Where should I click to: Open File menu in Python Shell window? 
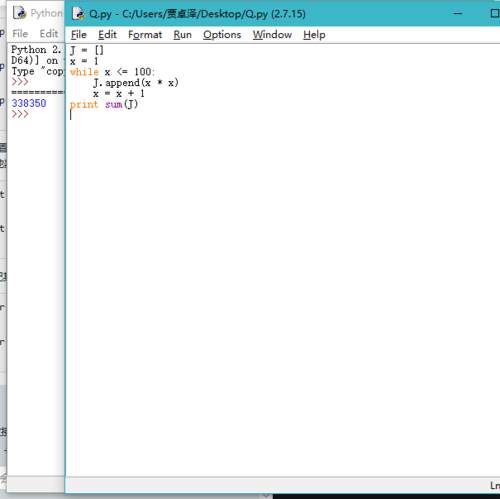click(x=20, y=34)
